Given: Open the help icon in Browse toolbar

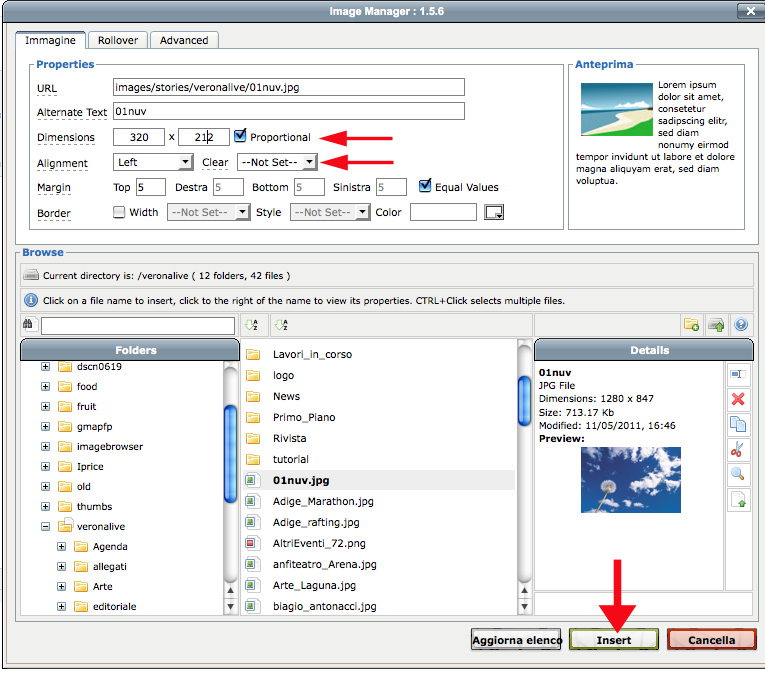Looking at the screenshot, I should coord(741,325).
